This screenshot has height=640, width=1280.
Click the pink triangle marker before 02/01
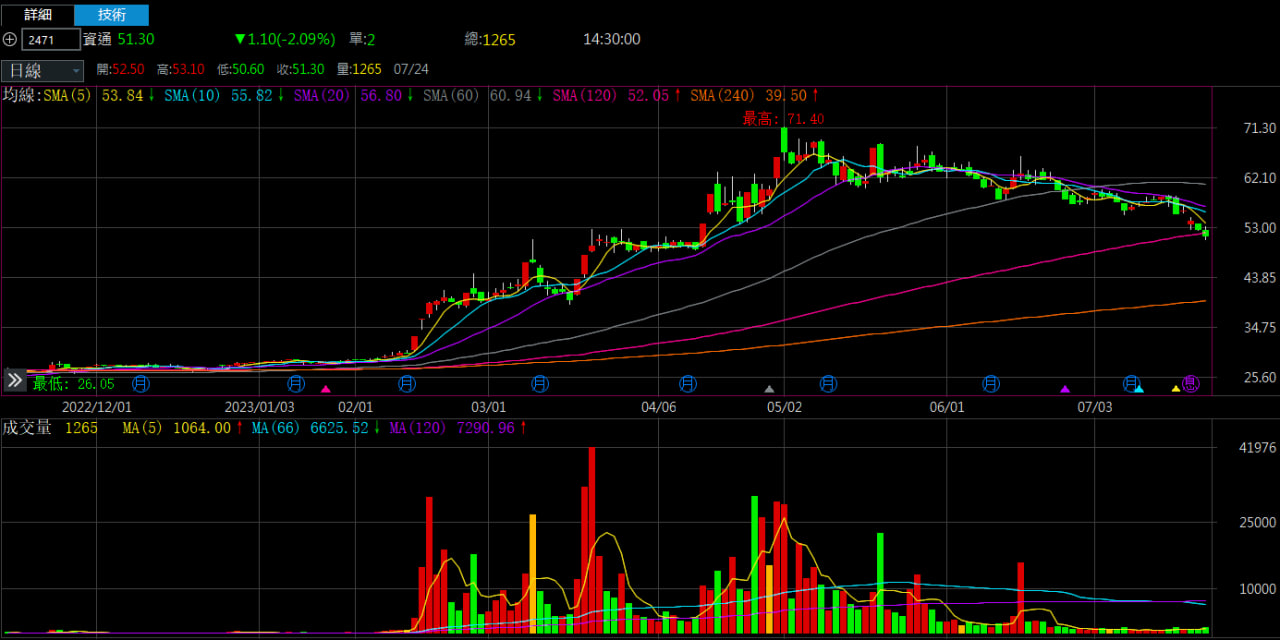[x=325, y=389]
